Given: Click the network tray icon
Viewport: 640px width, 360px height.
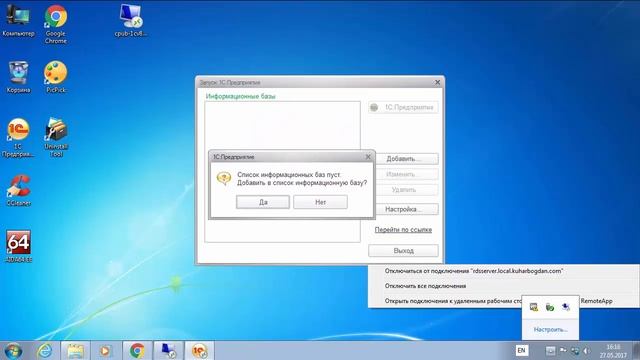Looking at the screenshot, I should pos(575,351).
